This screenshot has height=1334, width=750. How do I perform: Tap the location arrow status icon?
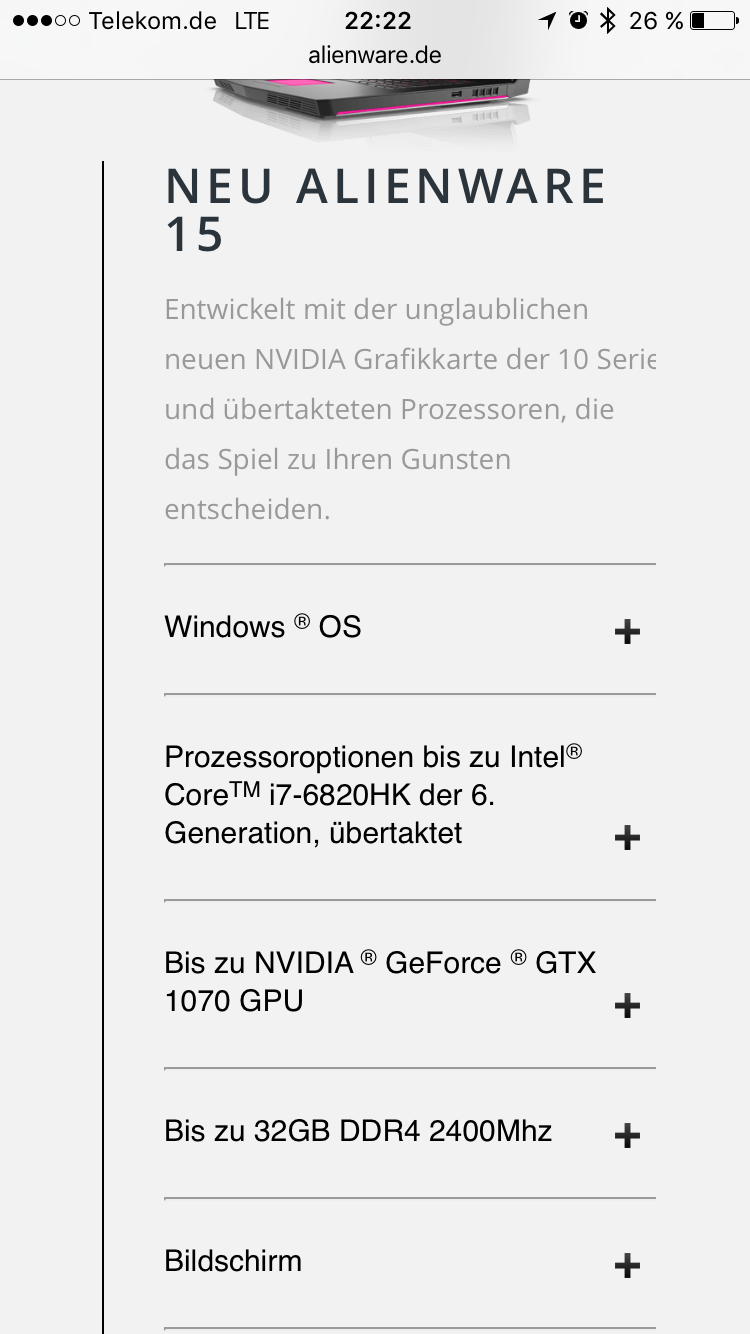click(547, 20)
